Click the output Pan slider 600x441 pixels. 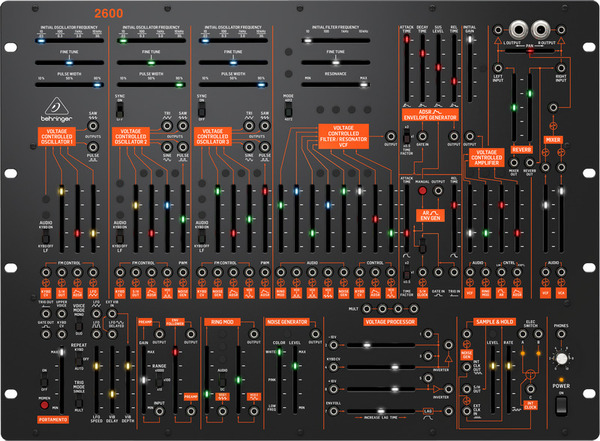[x=530, y=51]
